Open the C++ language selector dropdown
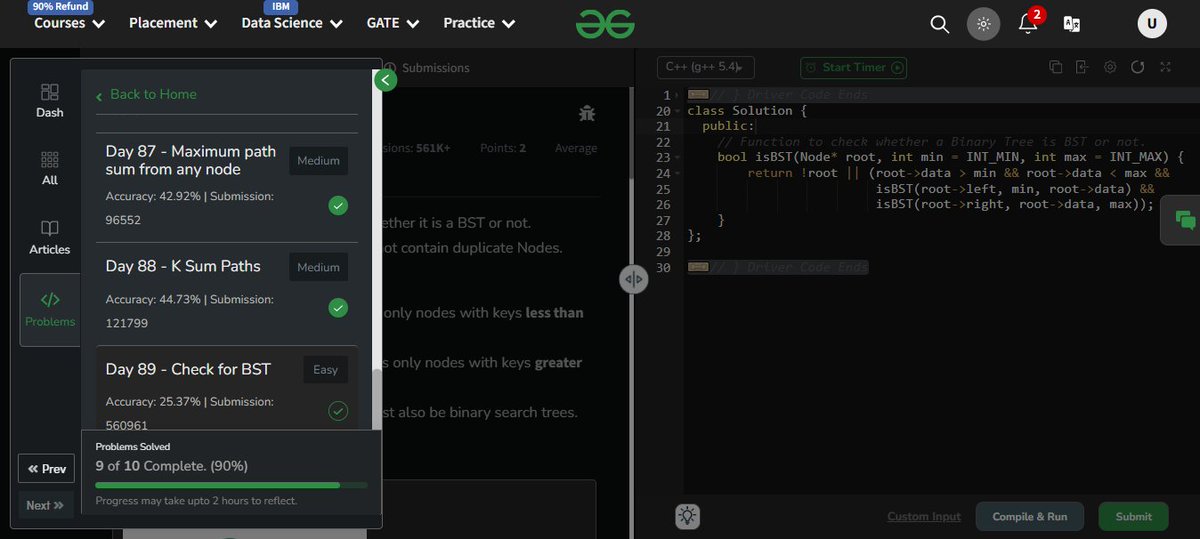 [x=705, y=67]
